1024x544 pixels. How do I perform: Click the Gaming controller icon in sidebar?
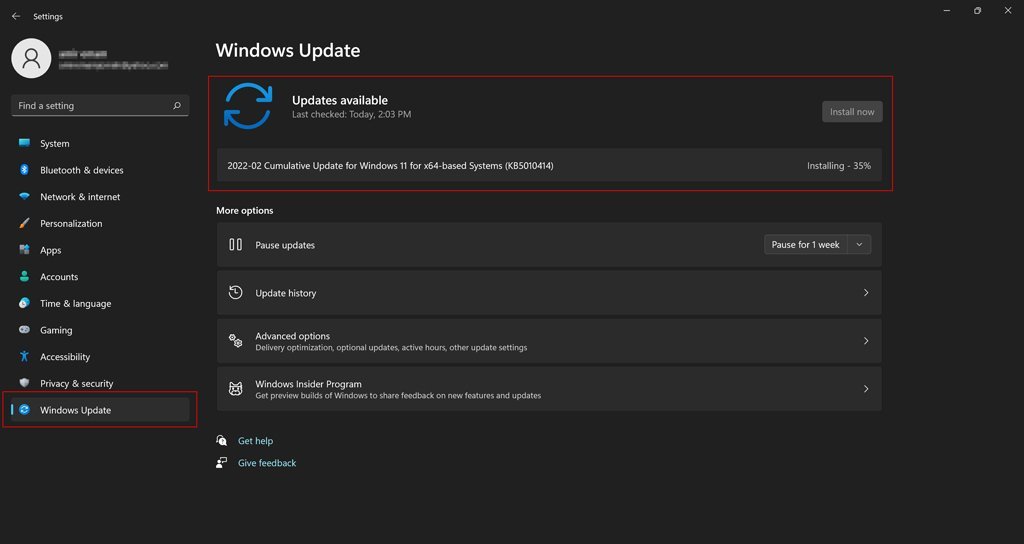(24, 330)
